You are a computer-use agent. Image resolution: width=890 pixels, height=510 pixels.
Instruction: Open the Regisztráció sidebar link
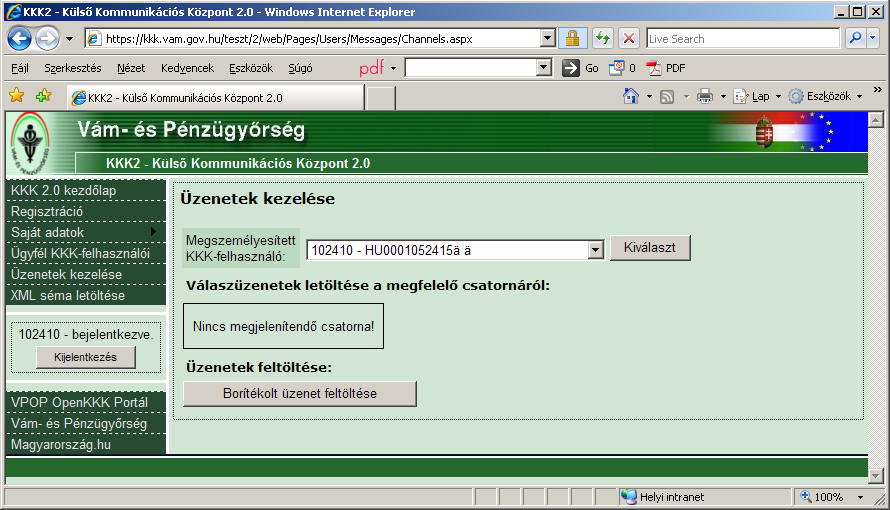coord(86,212)
